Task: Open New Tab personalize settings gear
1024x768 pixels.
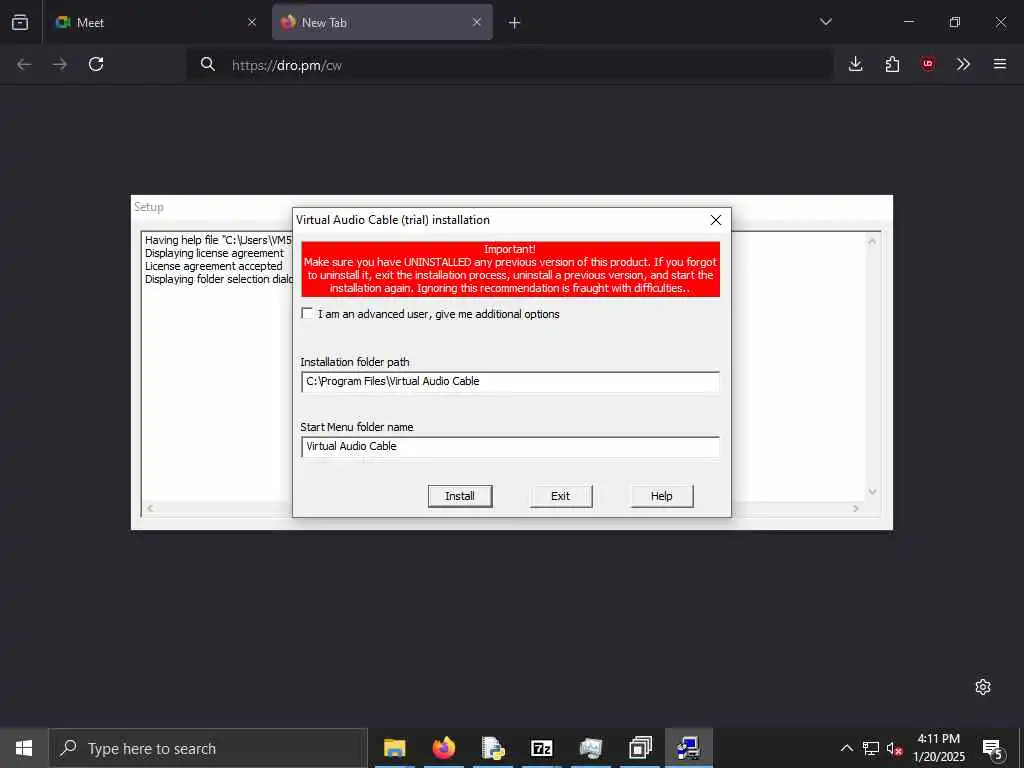Action: pos(983,687)
